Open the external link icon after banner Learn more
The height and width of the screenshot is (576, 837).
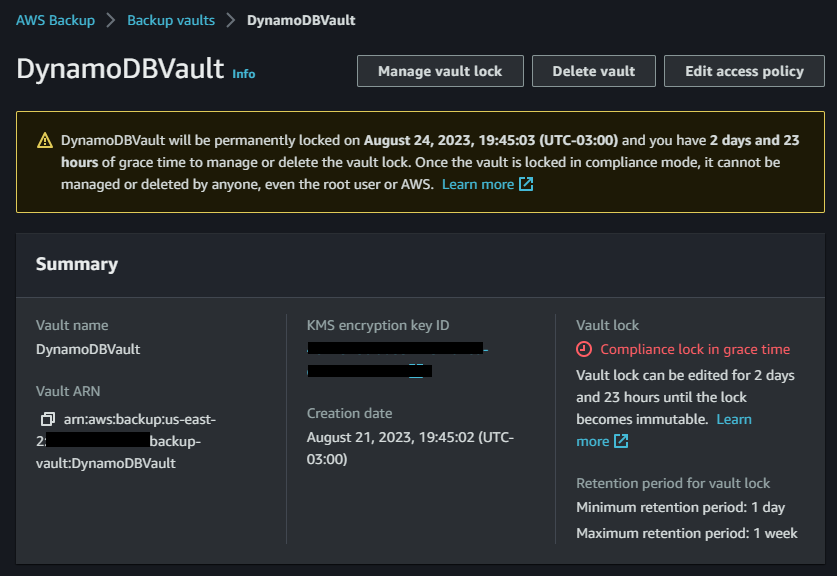coord(526,184)
